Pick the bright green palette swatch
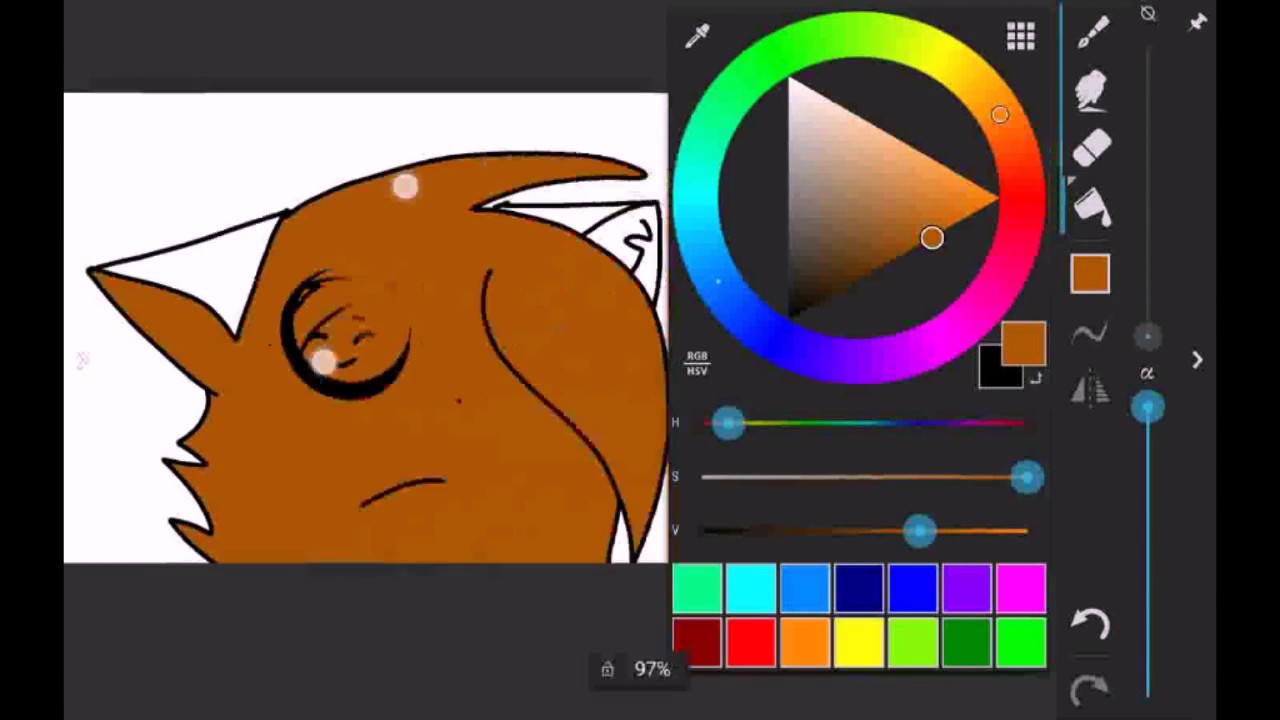 click(x=1021, y=642)
